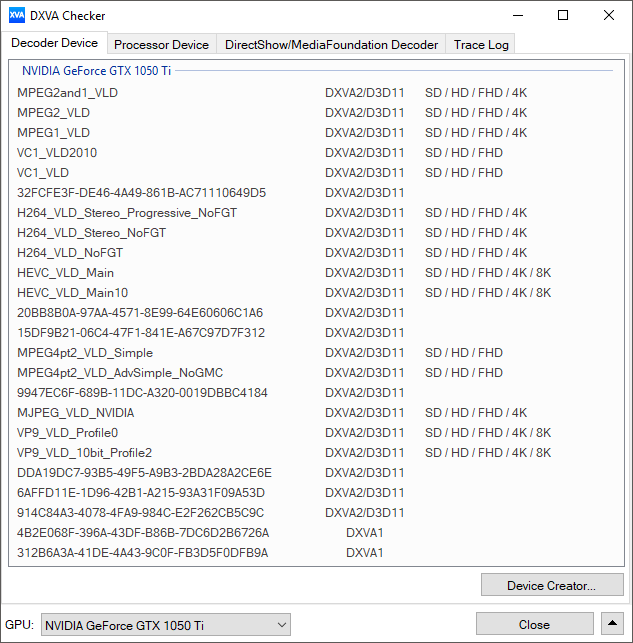Select the VP9_VLD_Profile0 row
The image size is (633, 643).
pyautogui.click(x=316, y=433)
